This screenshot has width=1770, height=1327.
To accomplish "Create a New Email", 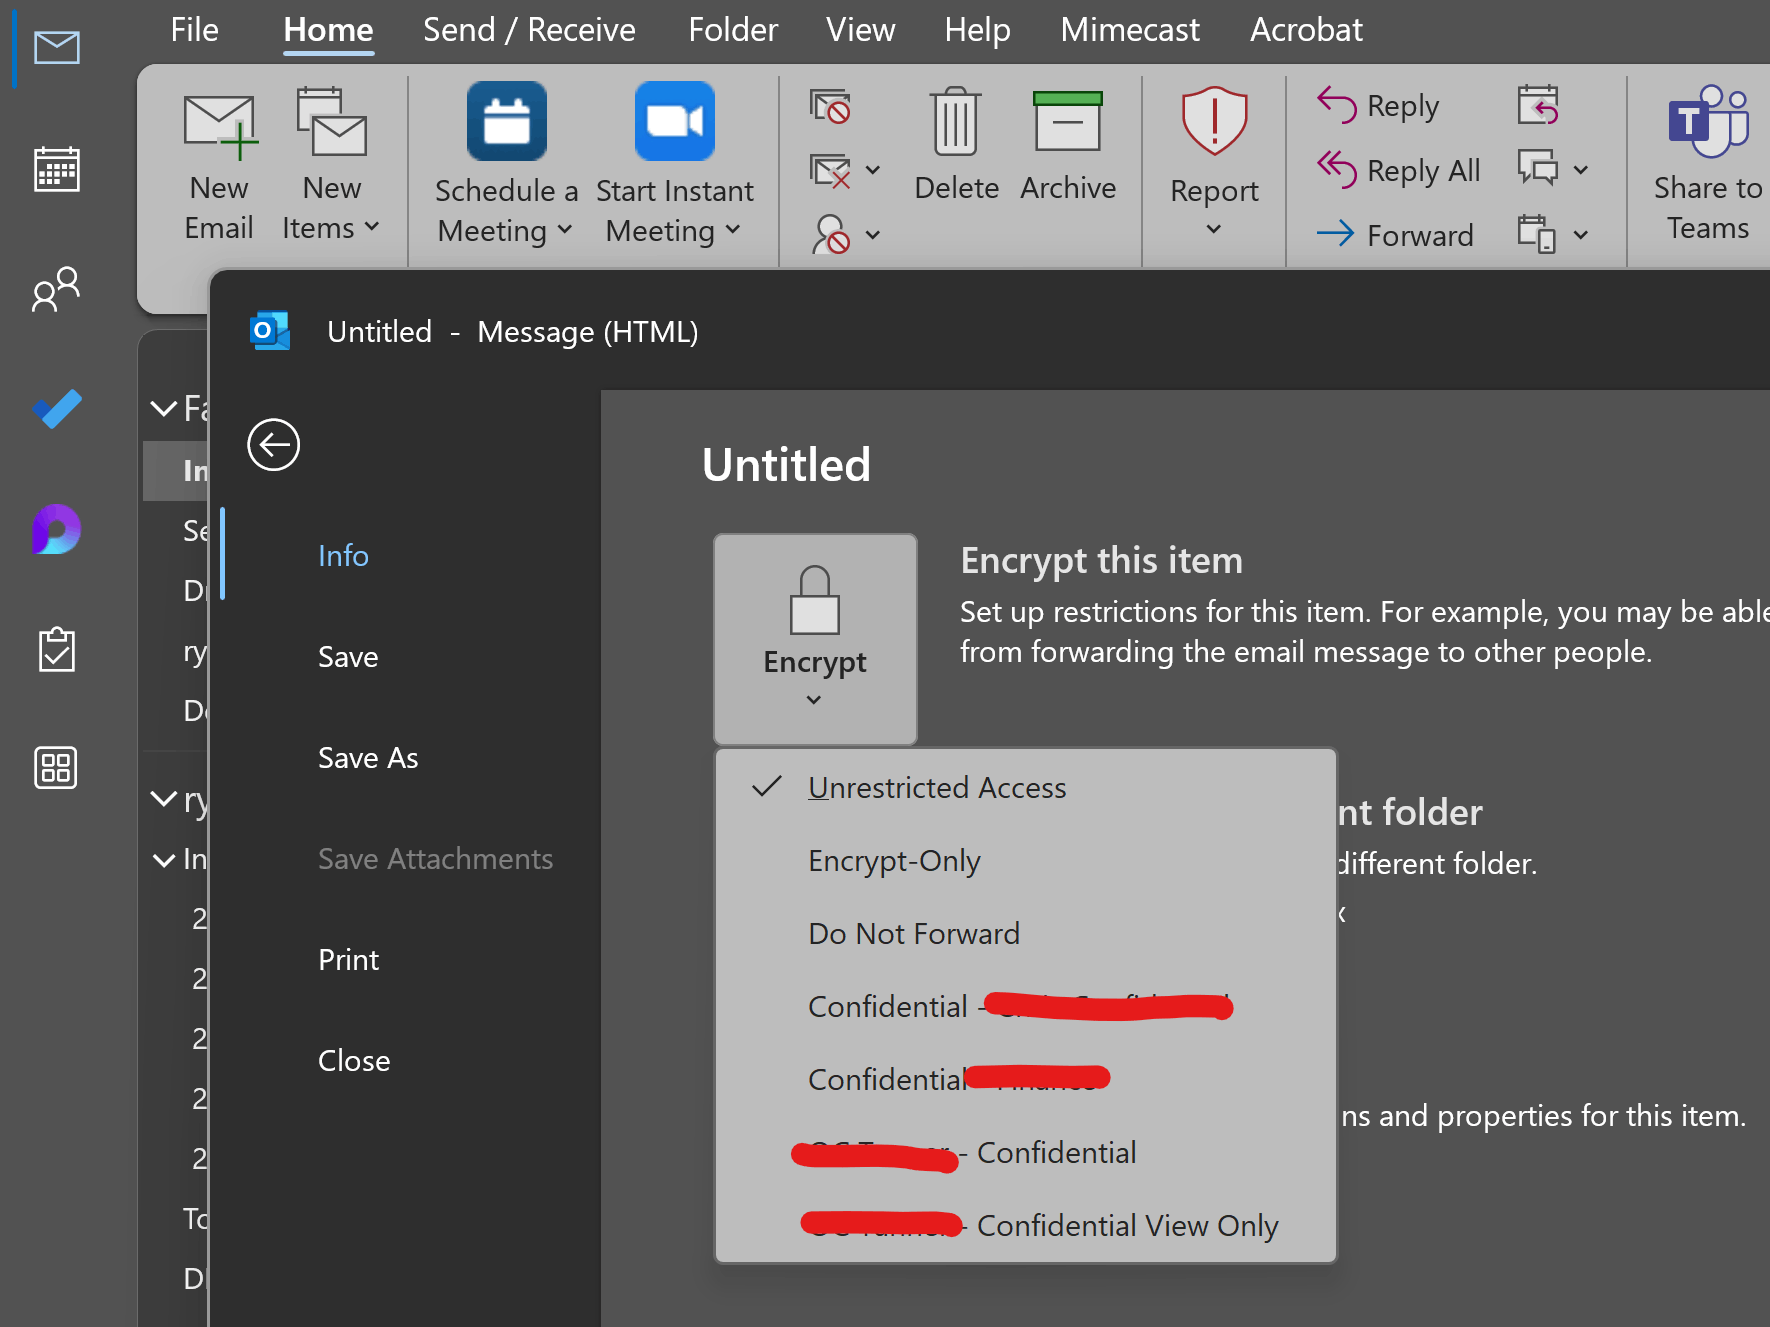I will tap(219, 166).
